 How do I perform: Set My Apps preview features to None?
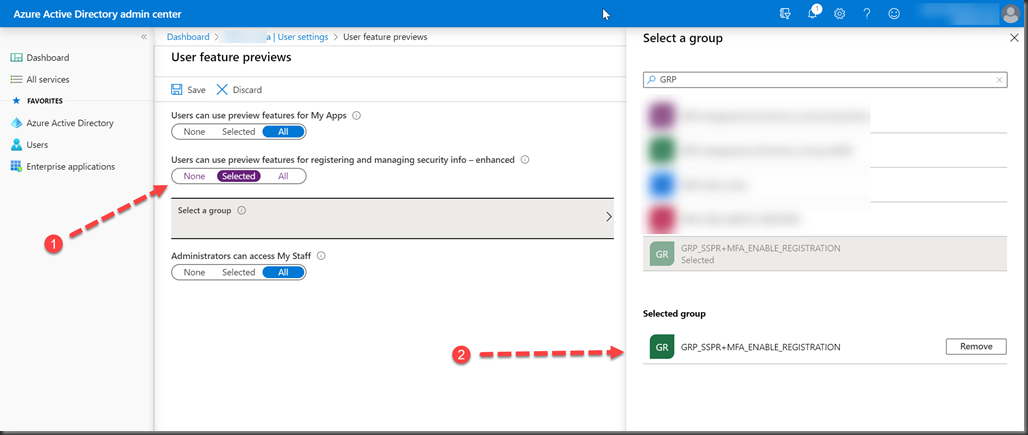click(194, 132)
